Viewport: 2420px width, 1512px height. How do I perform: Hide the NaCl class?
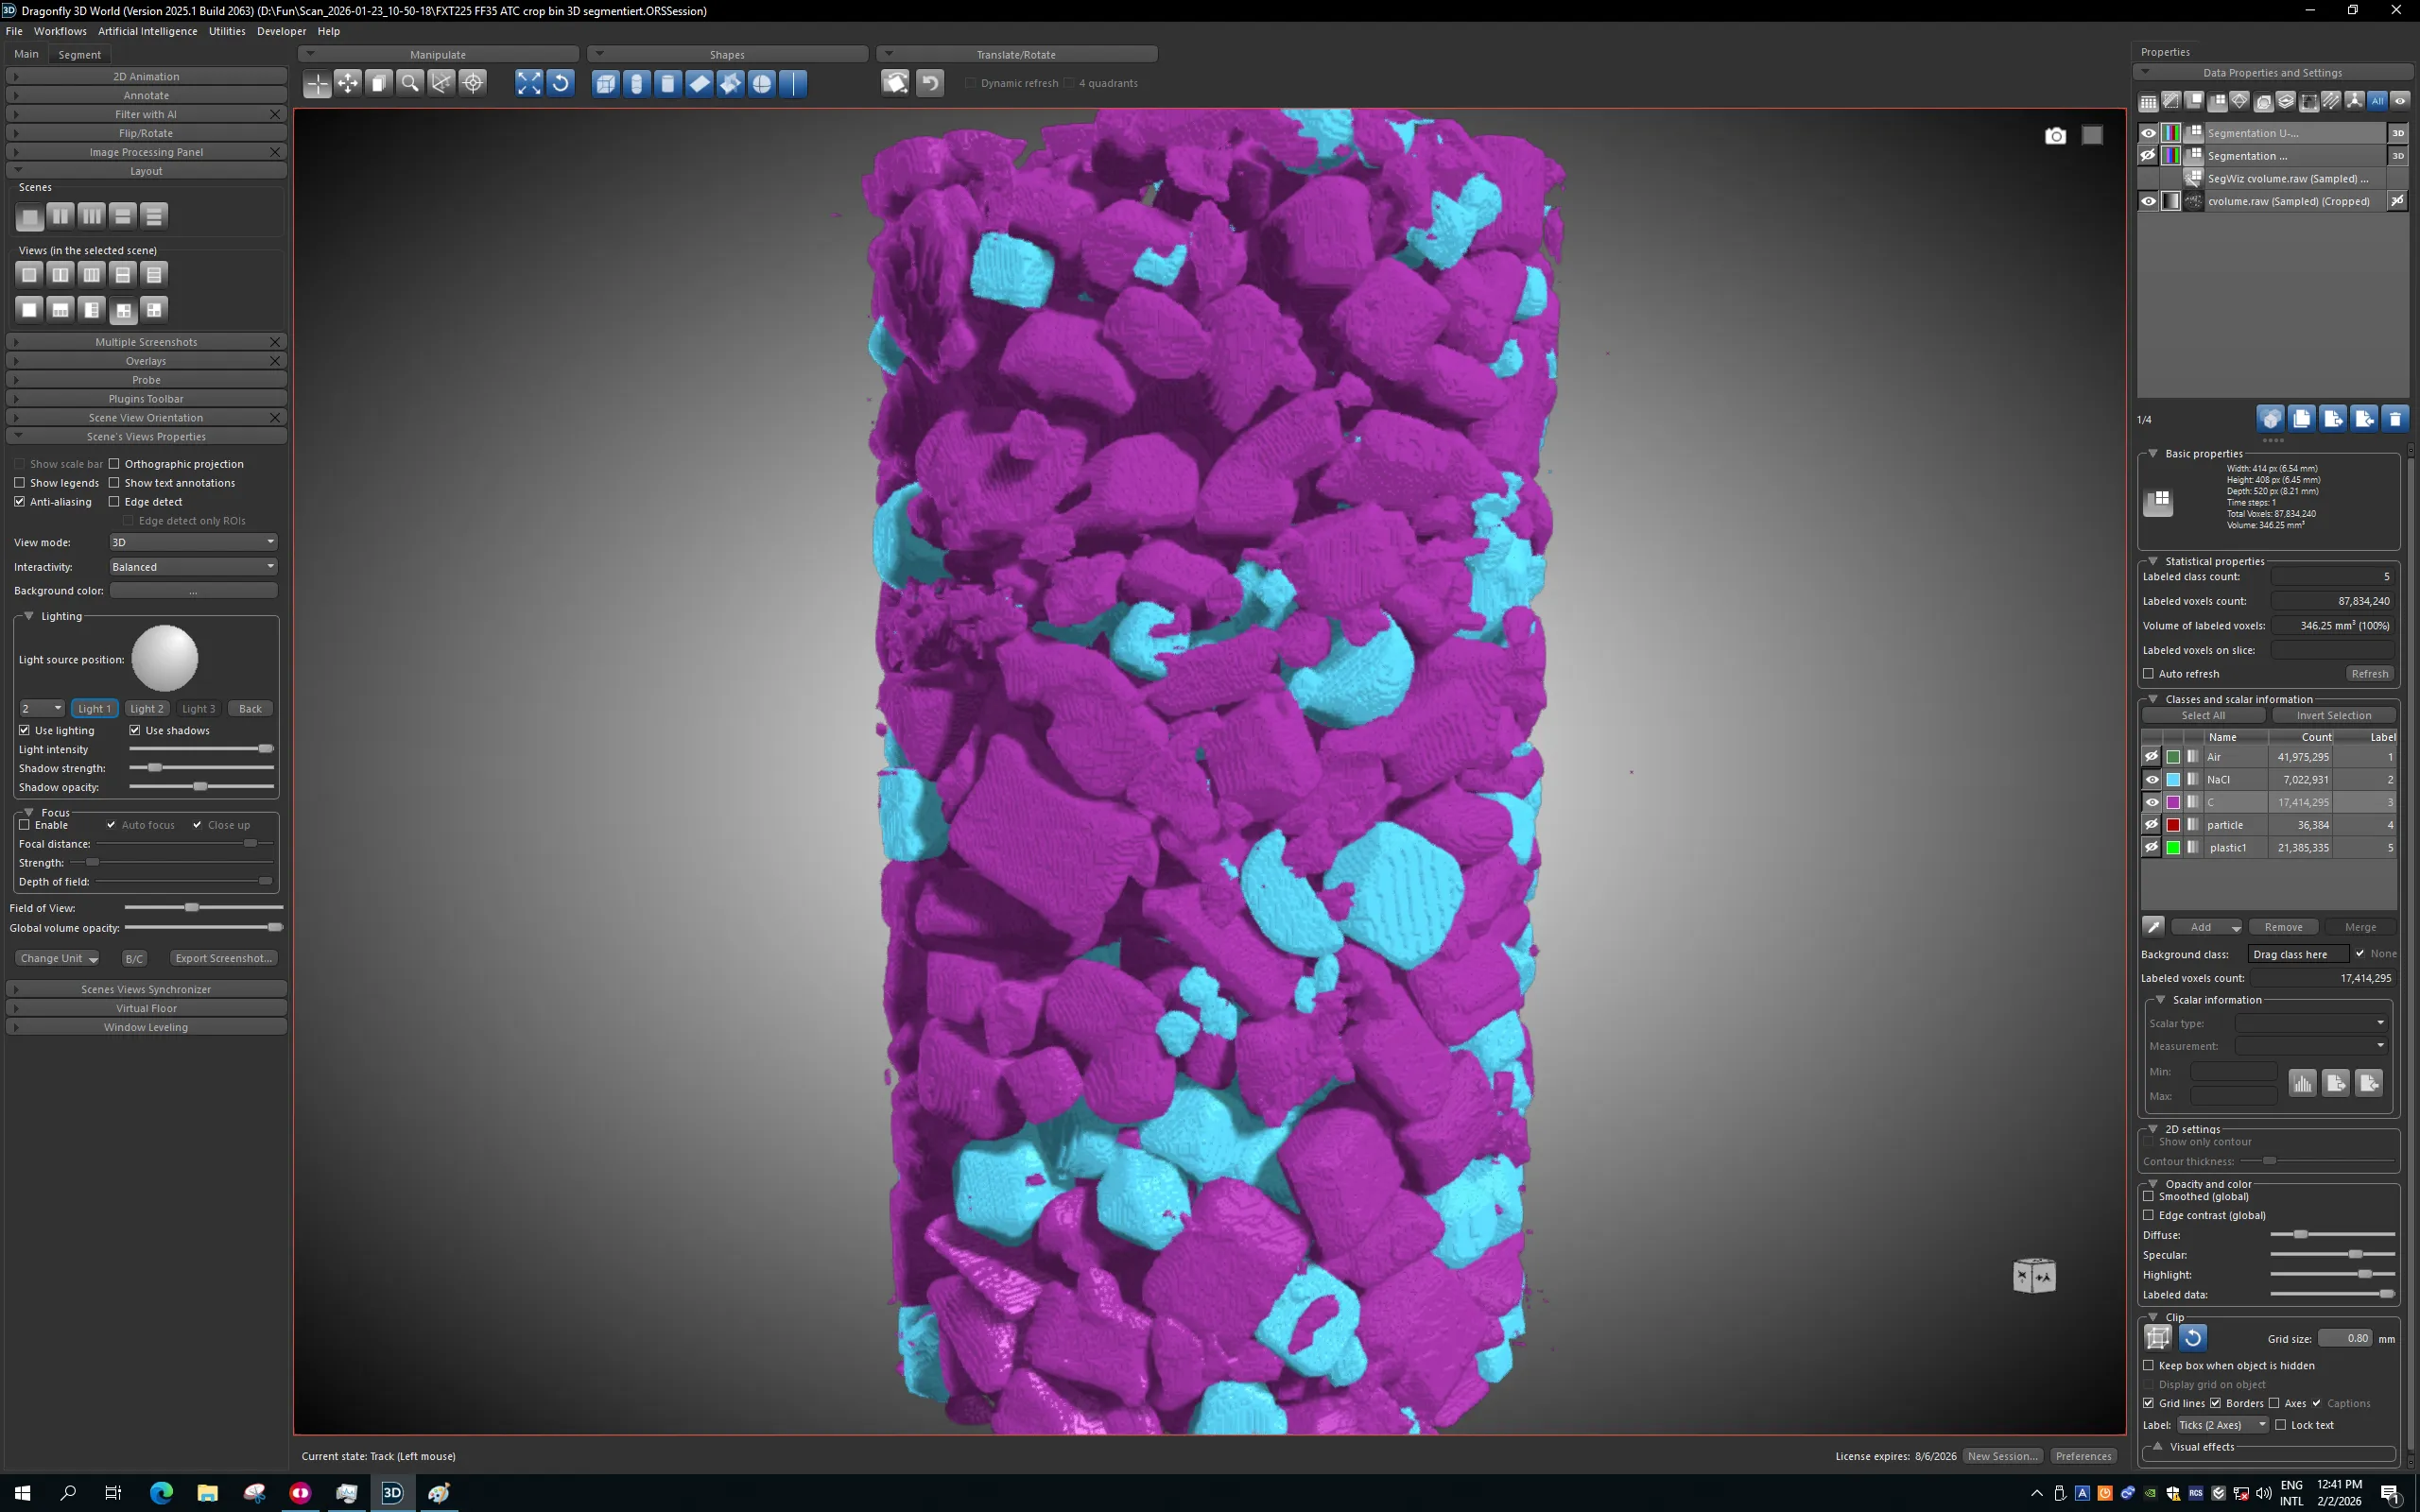[x=2152, y=780]
